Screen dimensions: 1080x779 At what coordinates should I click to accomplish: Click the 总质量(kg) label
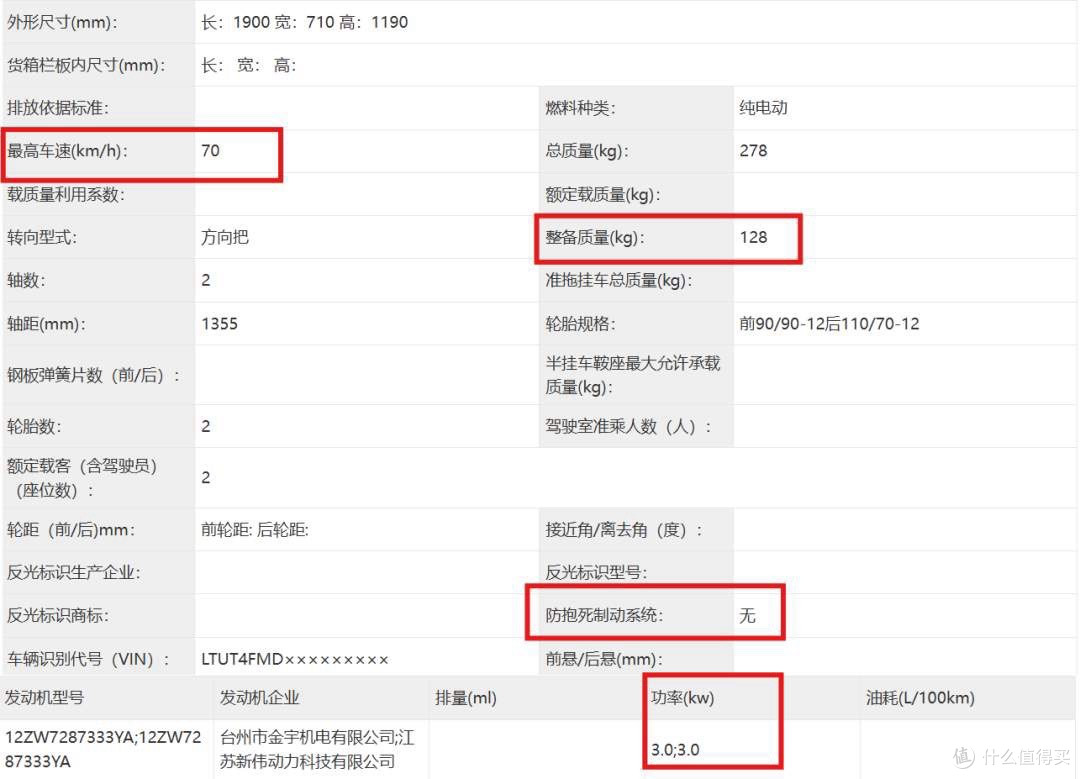click(x=586, y=151)
